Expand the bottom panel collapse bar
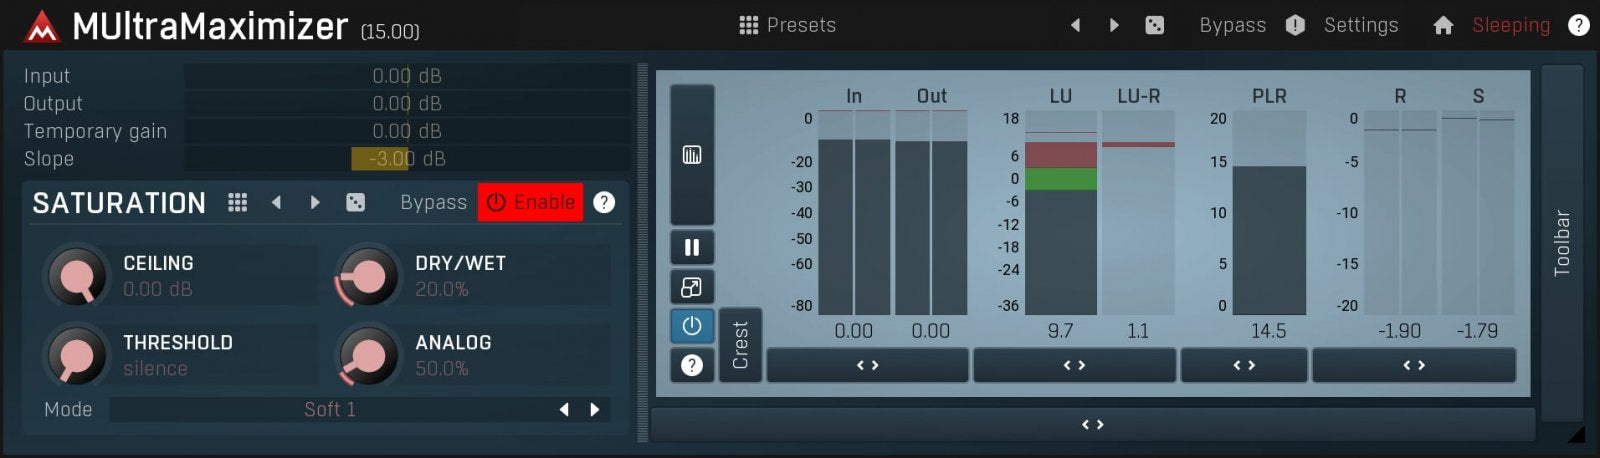Image resolution: width=1600 pixels, height=458 pixels. pos(1092,425)
